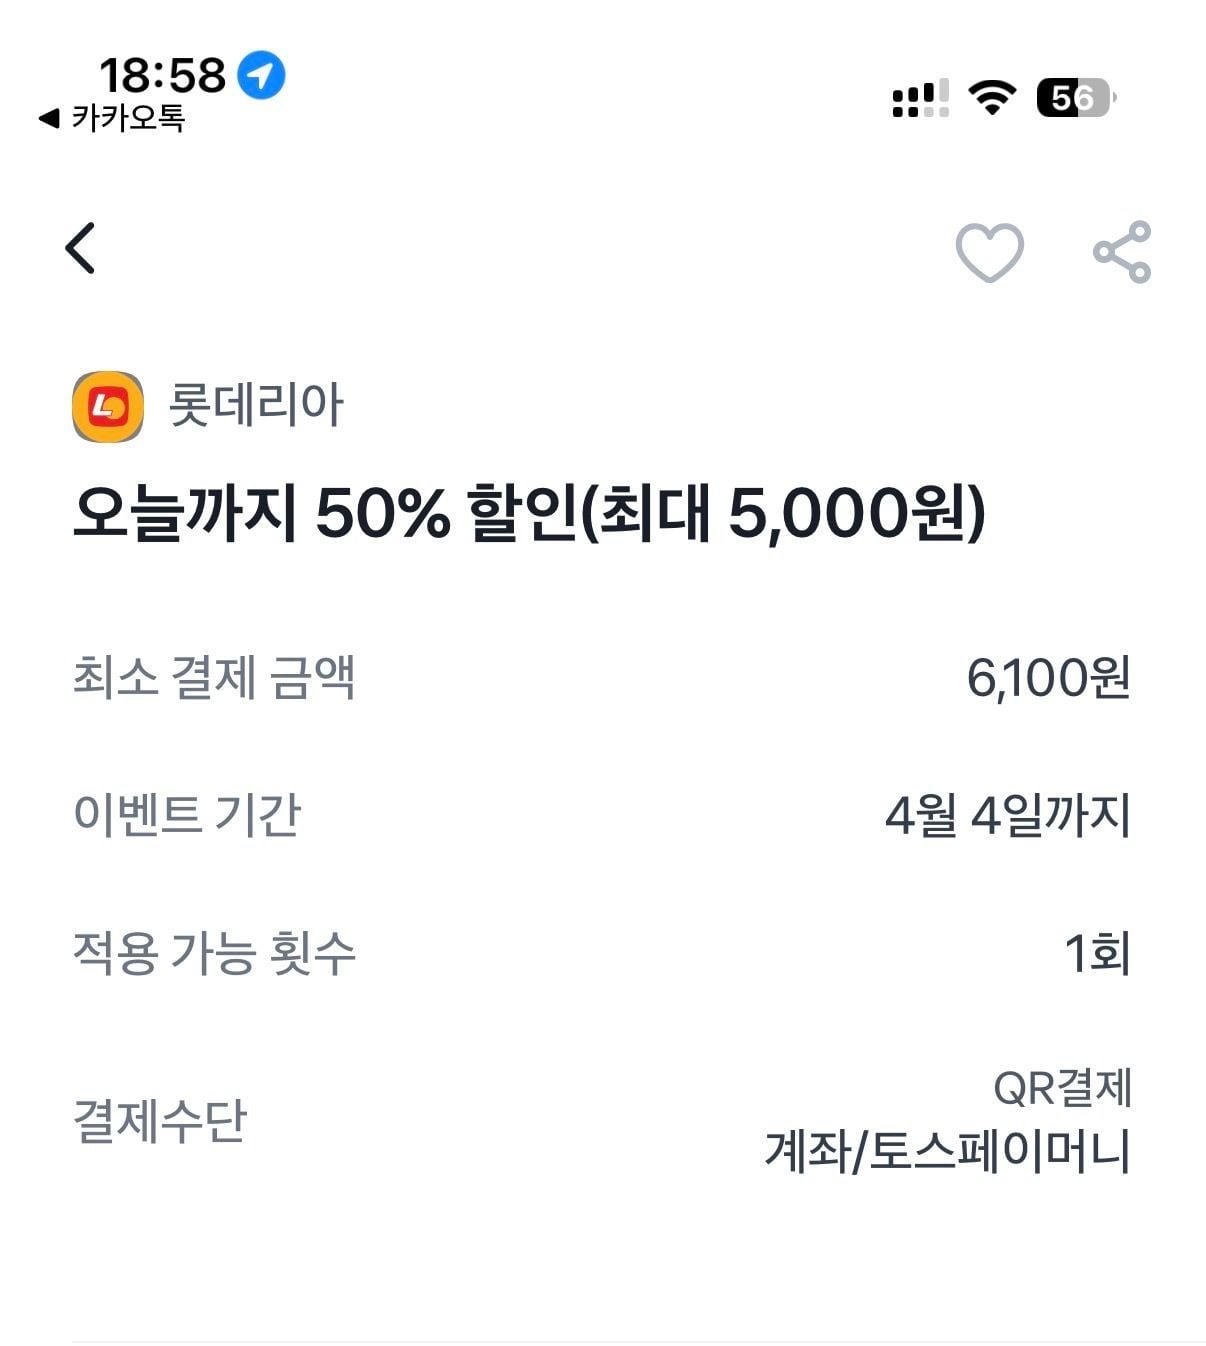Tap the 롯데리아 brand name
This screenshot has height=1346, width=1206.
point(256,405)
